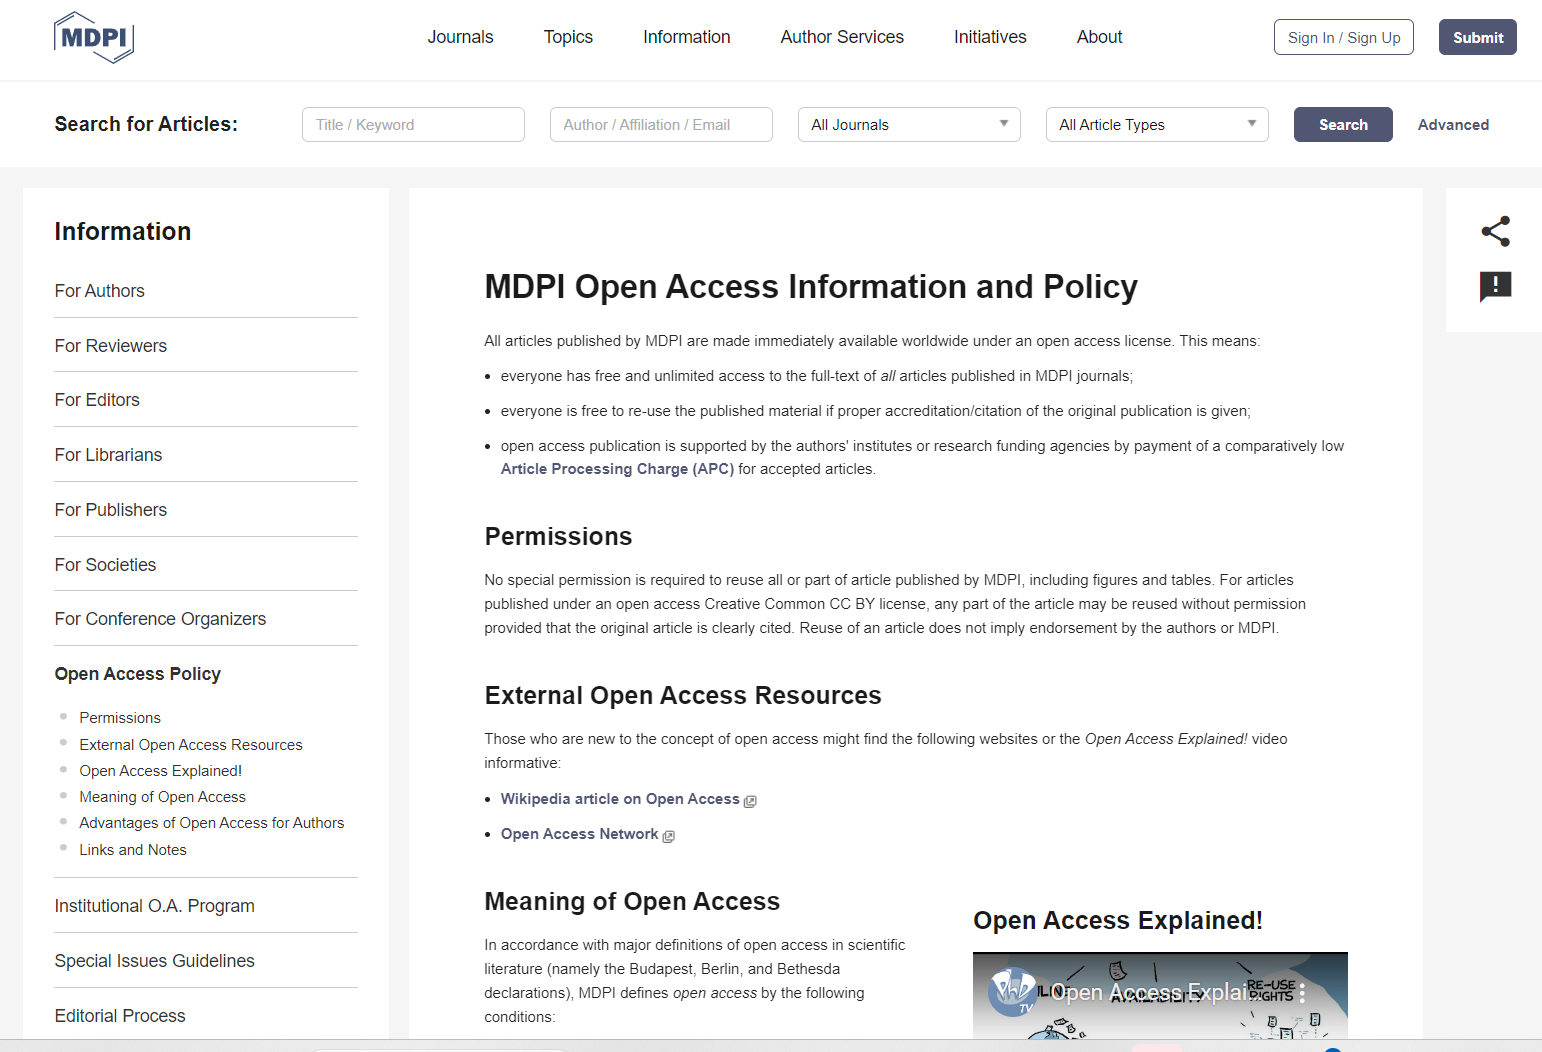The width and height of the screenshot is (1542, 1052).
Task: Click the external link icon beside Open Access Network
Action: click(x=669, y=836)
